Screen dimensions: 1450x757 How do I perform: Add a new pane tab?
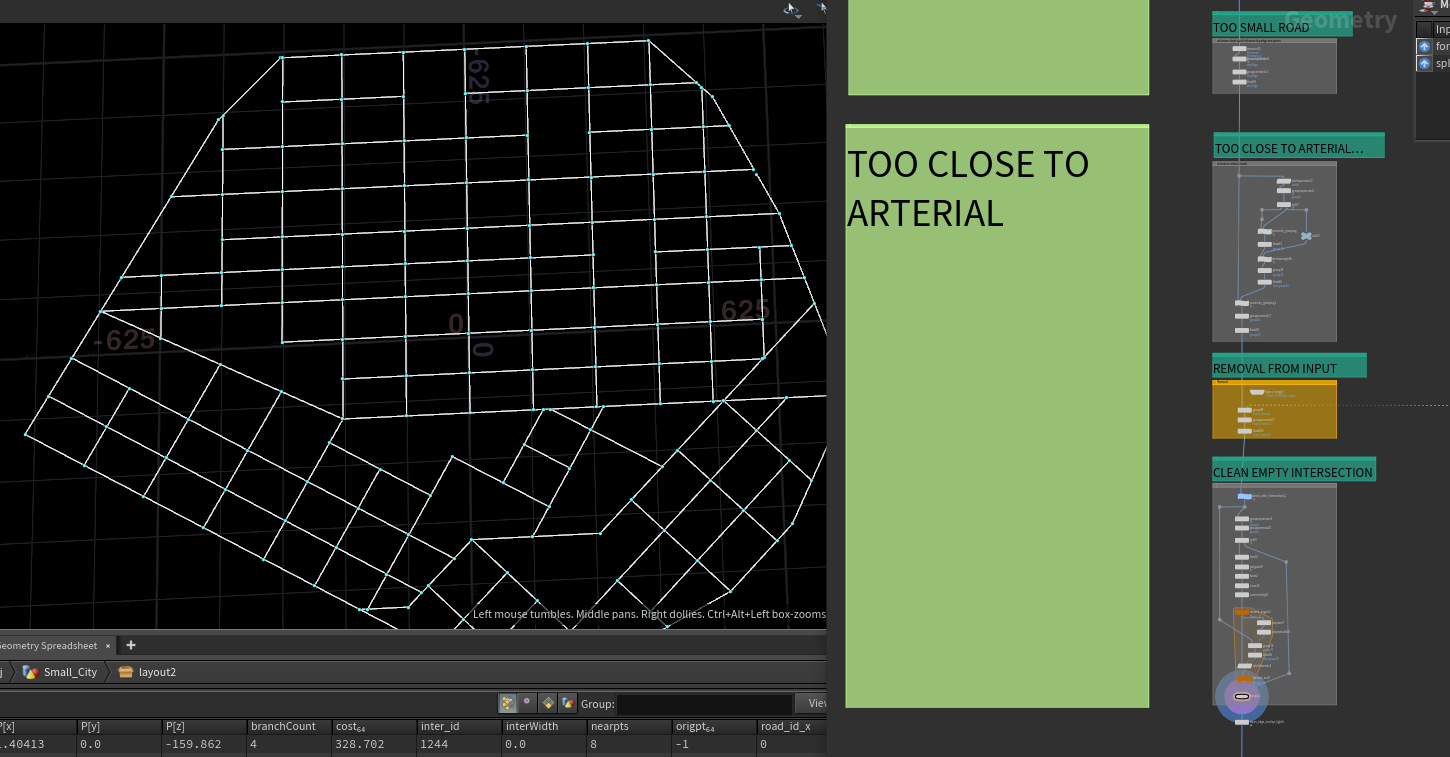(x=131, y=646)
